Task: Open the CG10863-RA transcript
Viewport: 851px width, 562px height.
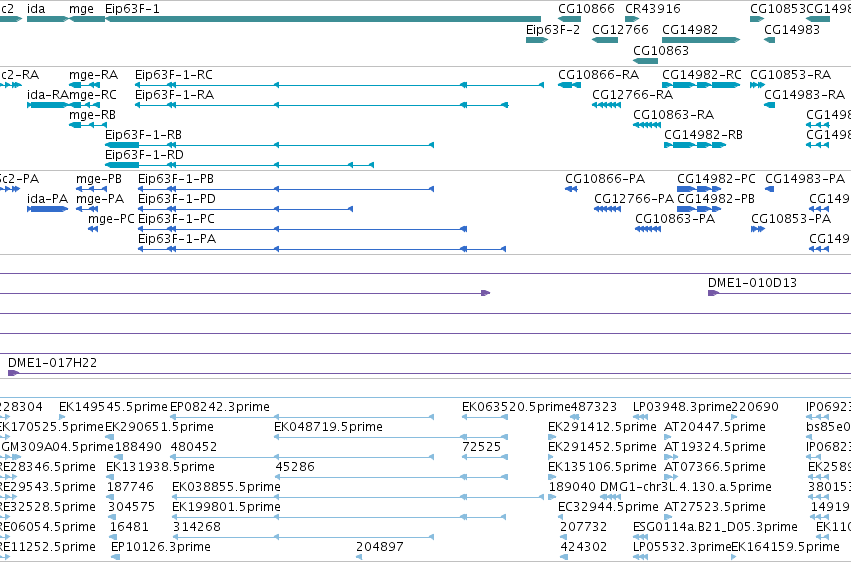Action: 646,125
